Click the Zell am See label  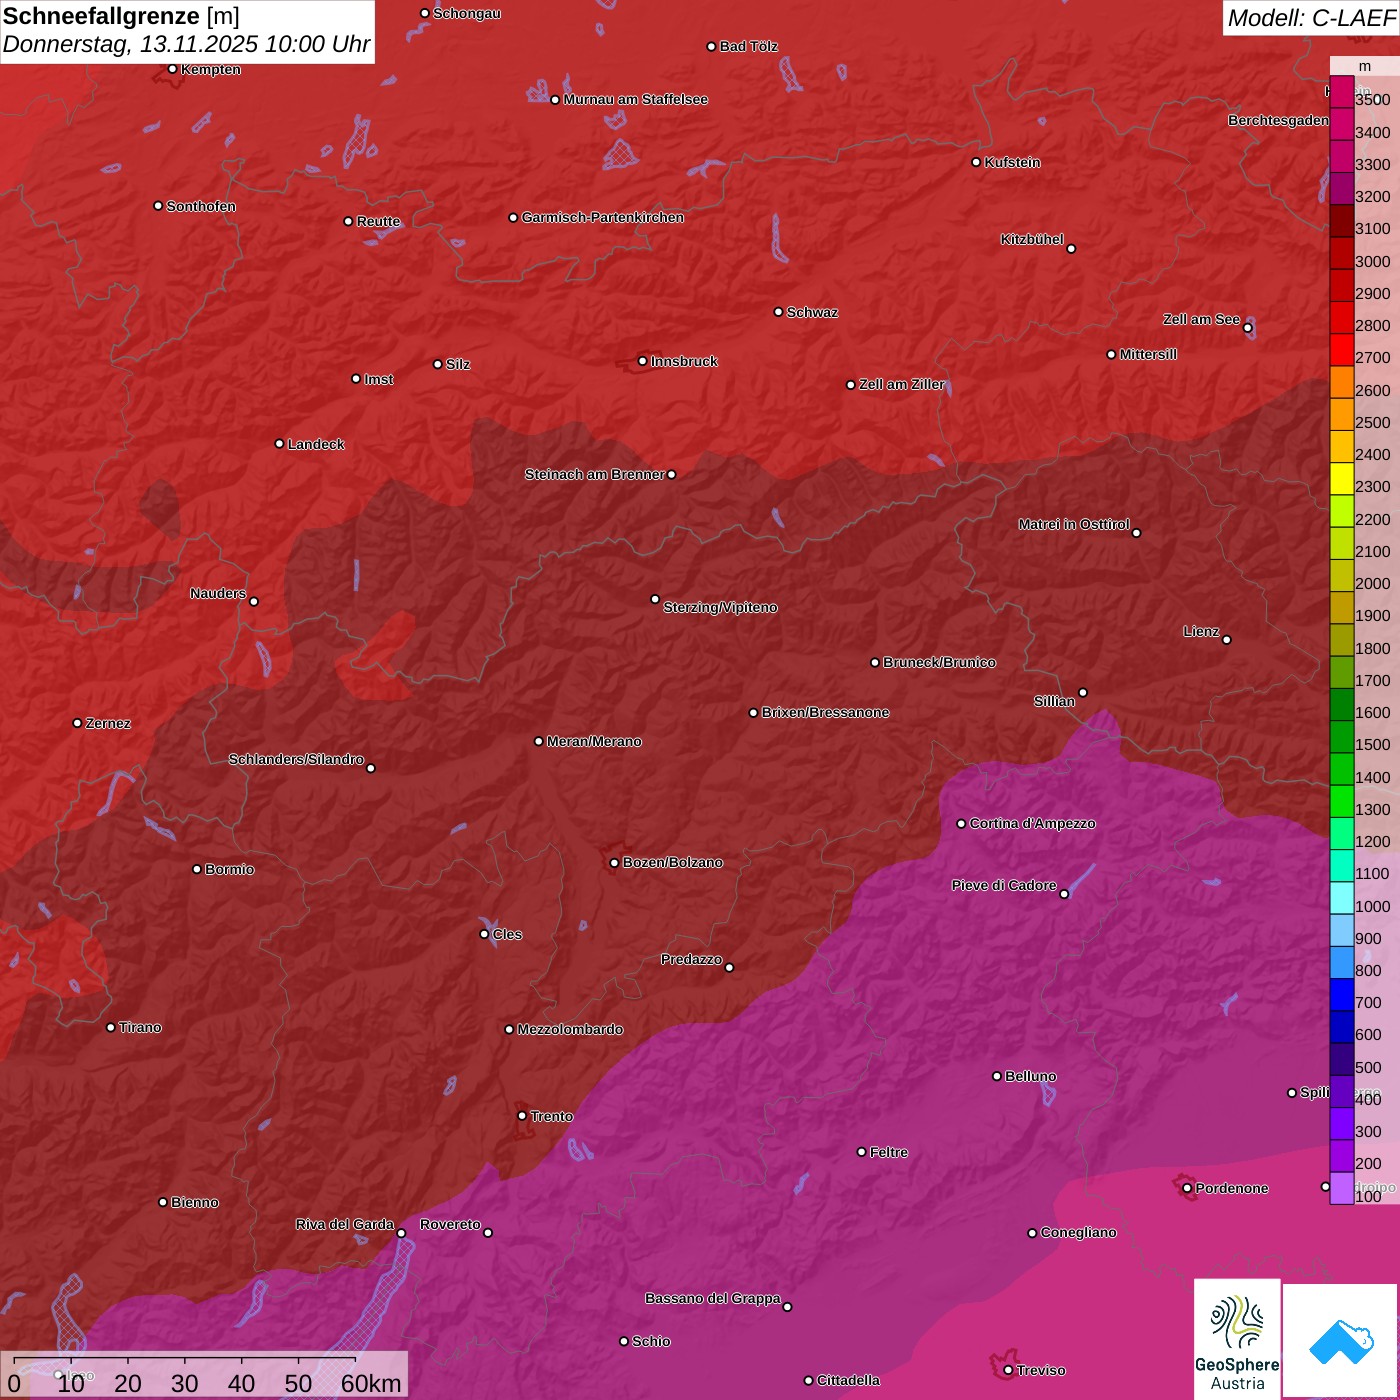coord(1201,319)
